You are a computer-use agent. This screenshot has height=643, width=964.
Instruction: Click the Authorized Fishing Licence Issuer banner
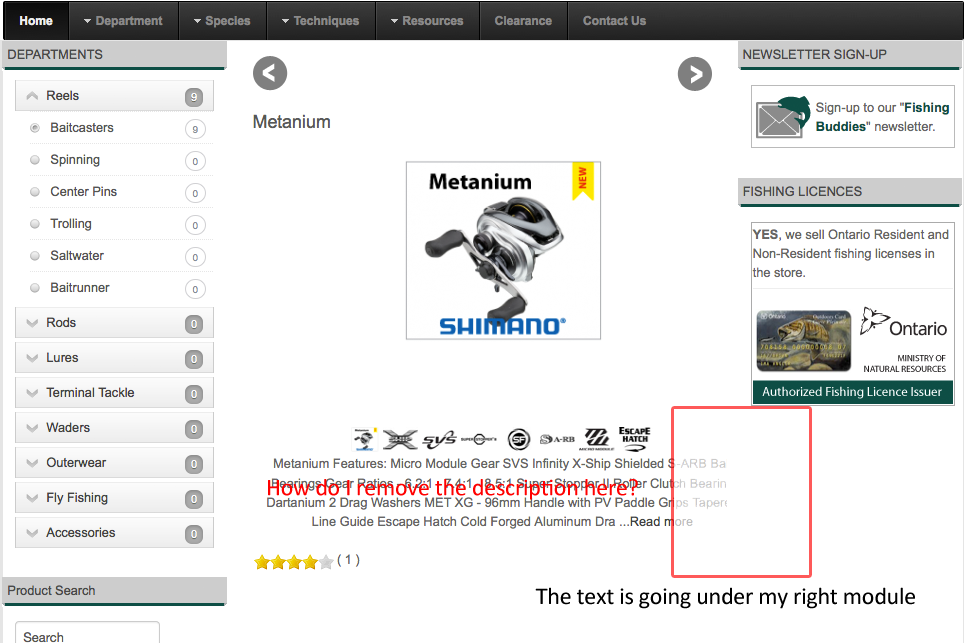853,392
